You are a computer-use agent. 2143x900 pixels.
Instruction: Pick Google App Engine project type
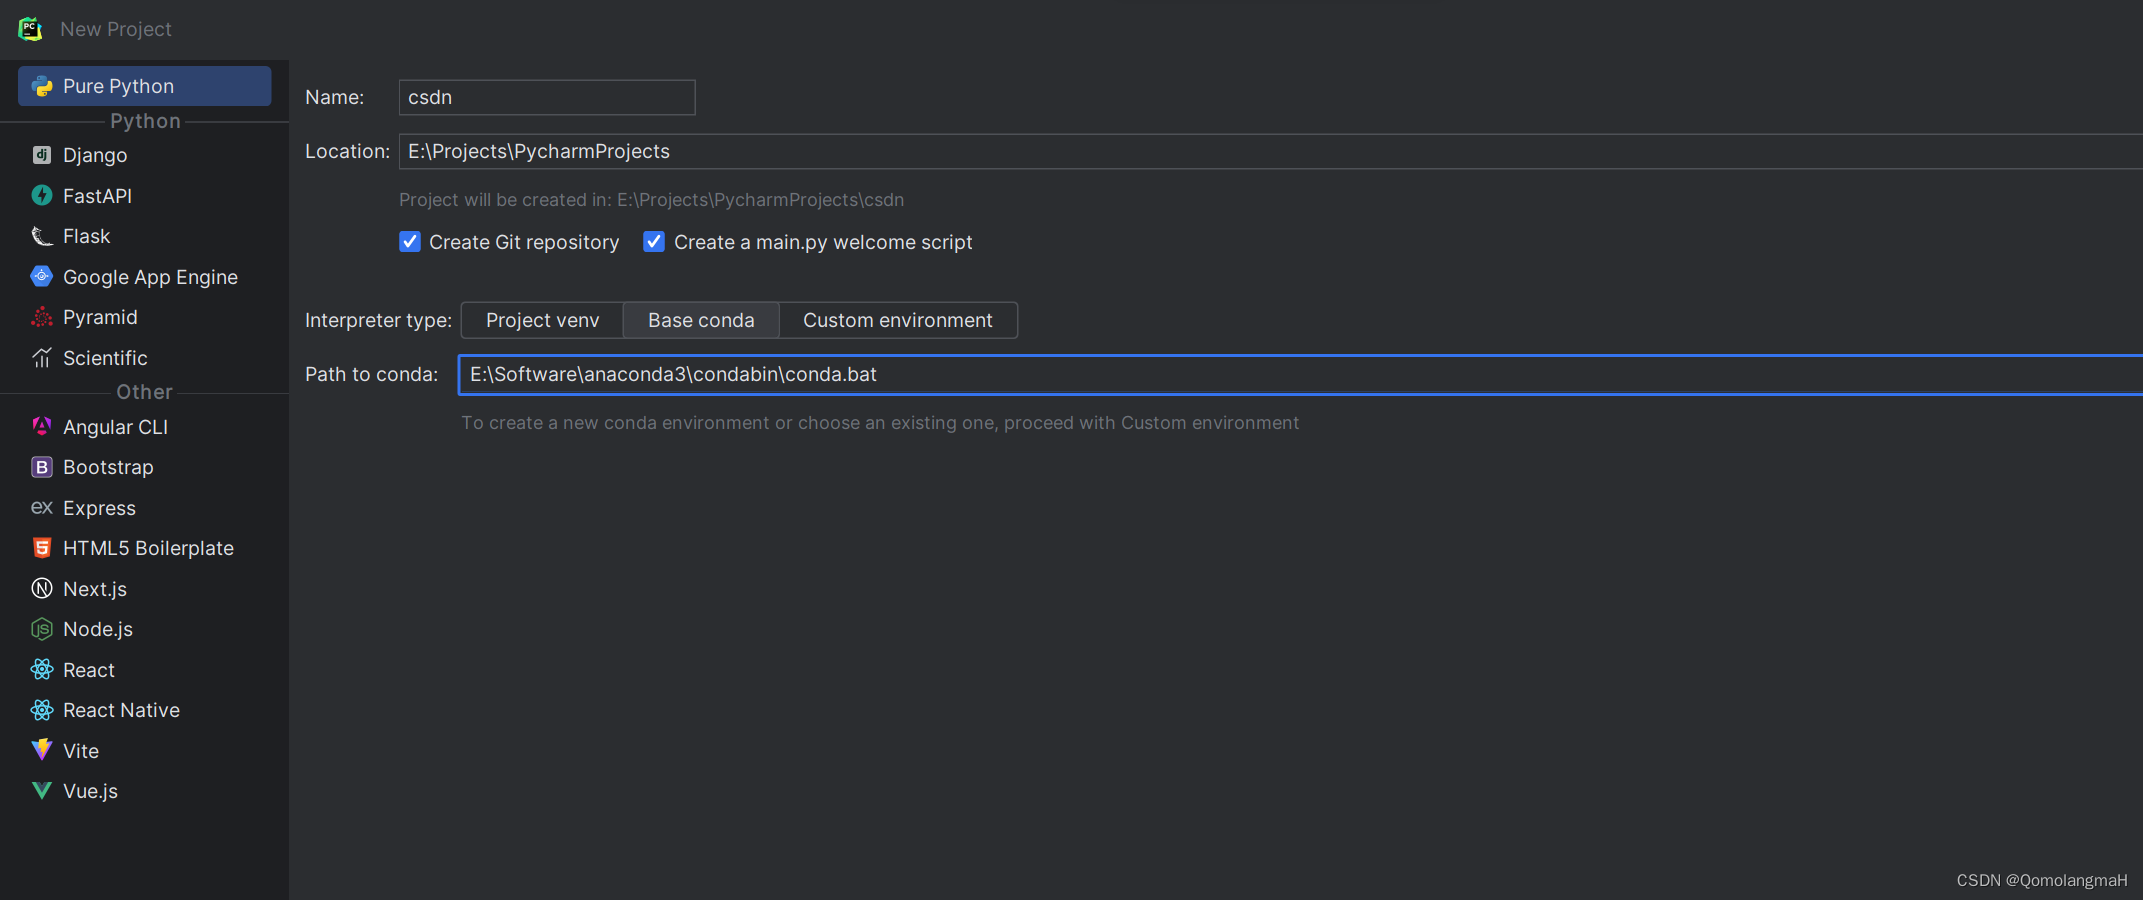(150, 277)
